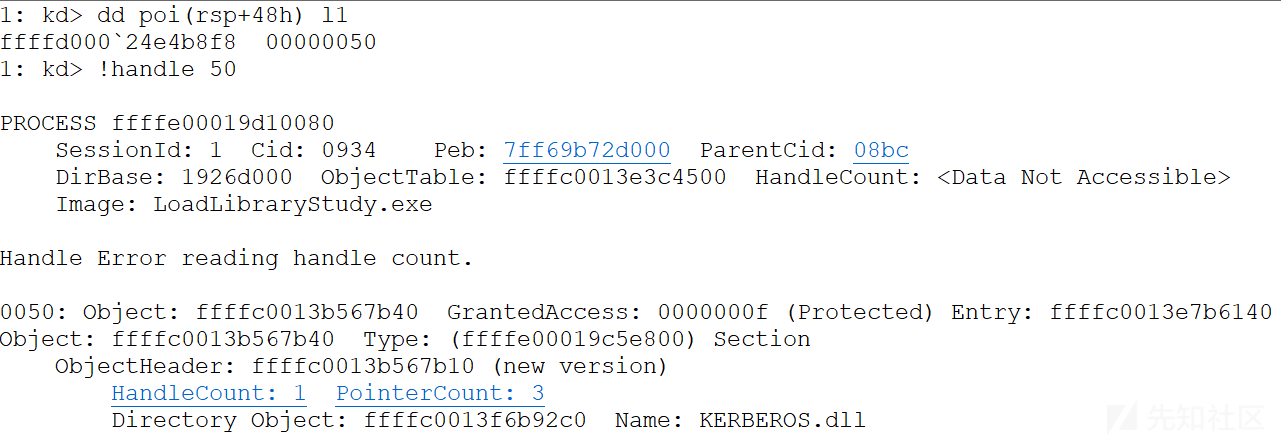This screenshot has height=439, width=1281.
Task: Click the Handle Error reading handle count line
Action: (x=236, y=259)
